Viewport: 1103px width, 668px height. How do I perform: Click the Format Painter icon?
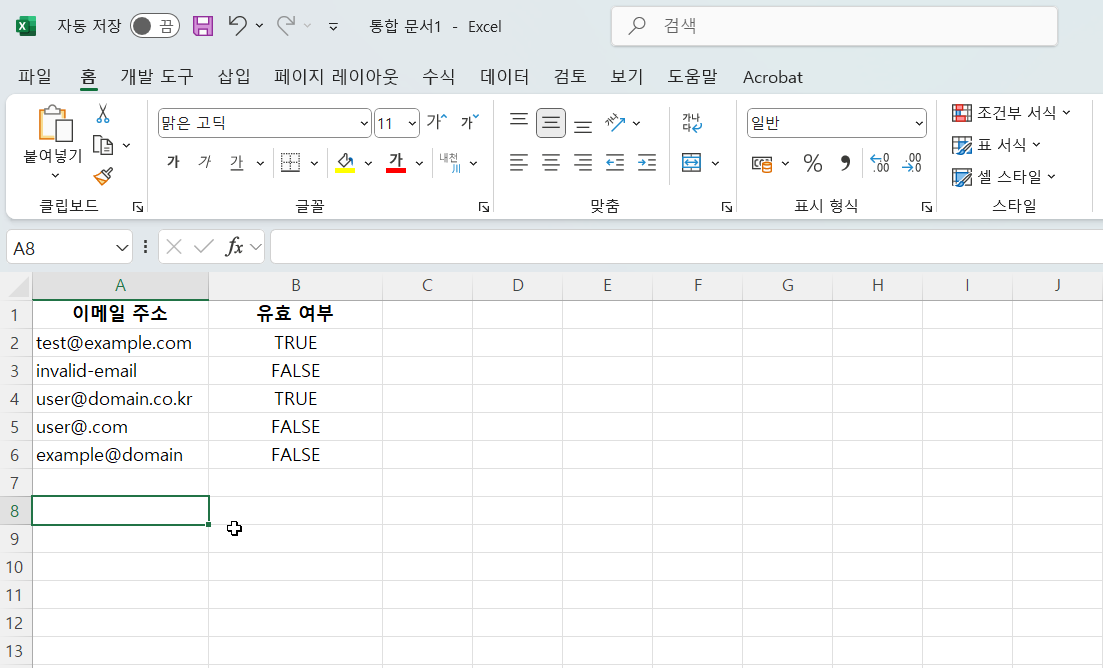pyautogui.click(x=101, y=176)
